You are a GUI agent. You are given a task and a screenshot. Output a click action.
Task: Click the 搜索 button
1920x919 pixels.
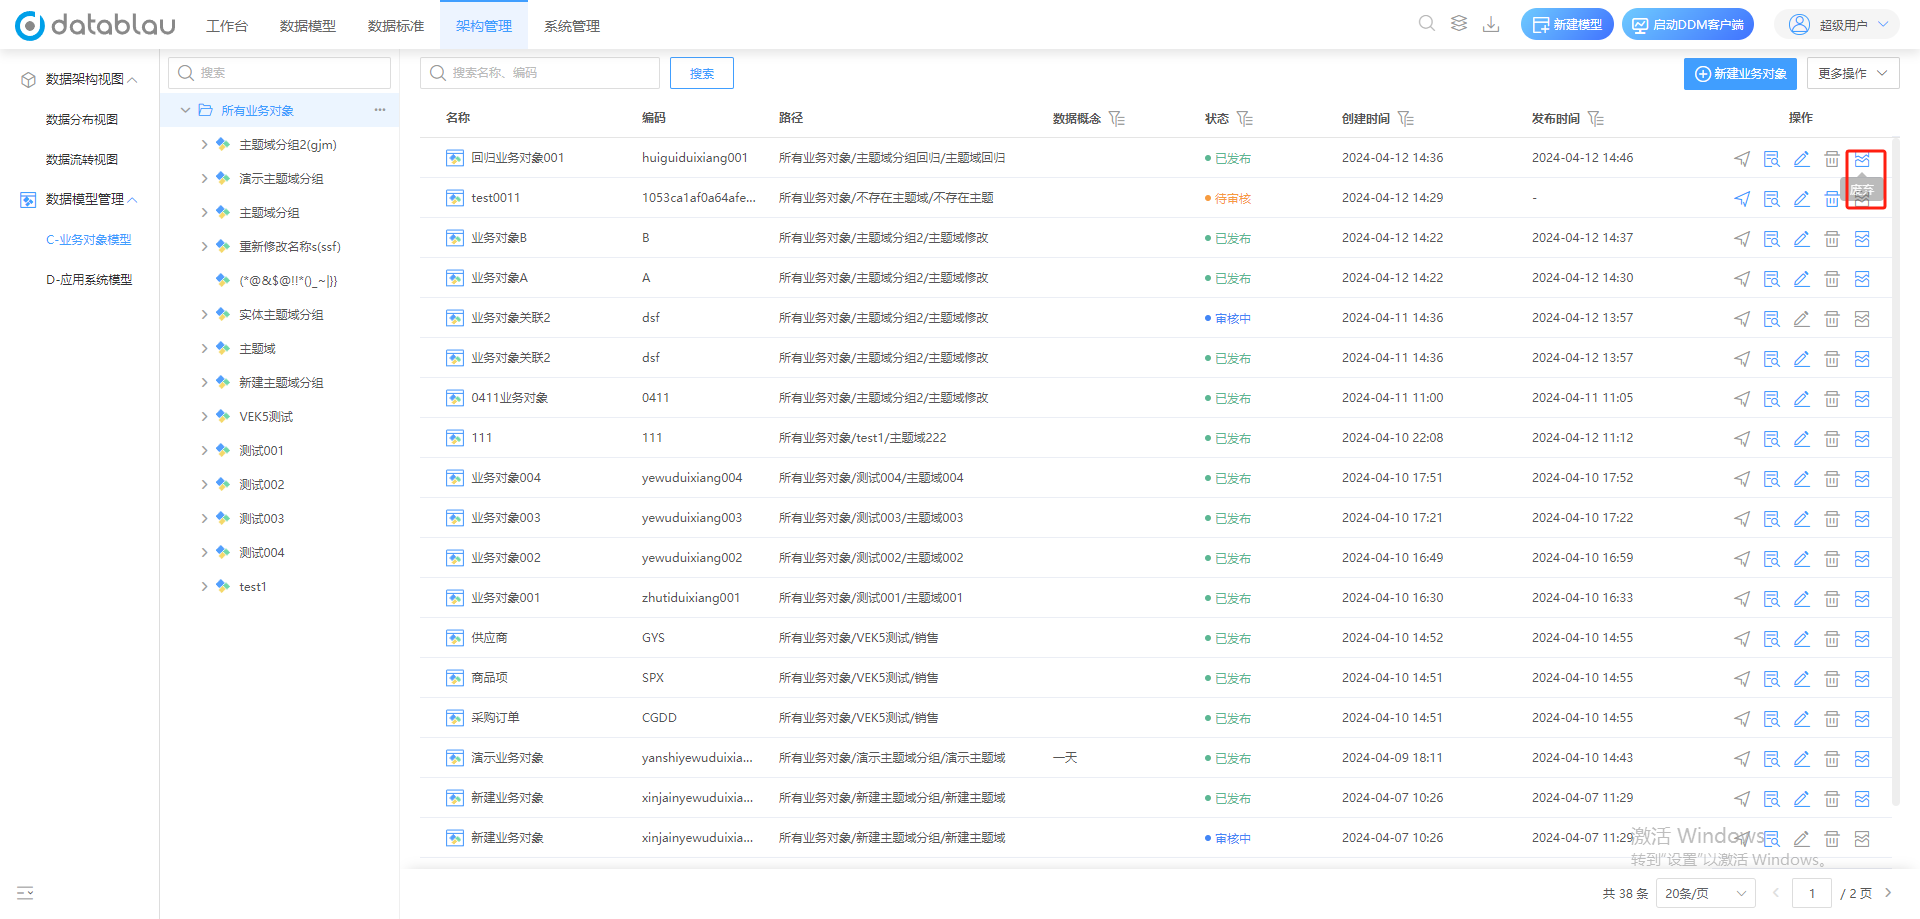click(702, 73)
